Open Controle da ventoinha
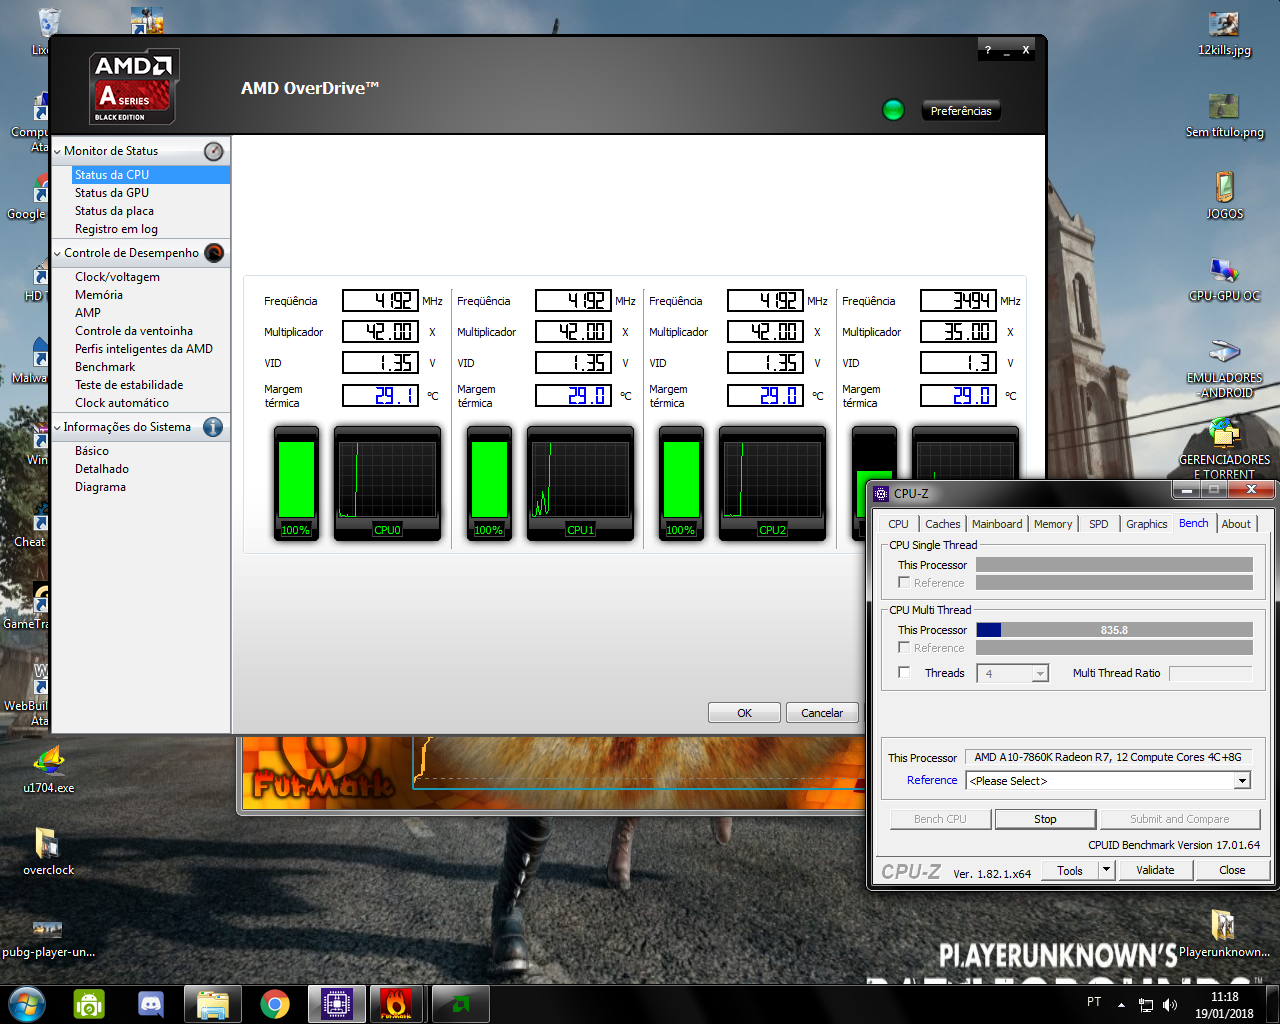This screenshot has height=1024, width=1280. tap(134, 331)
